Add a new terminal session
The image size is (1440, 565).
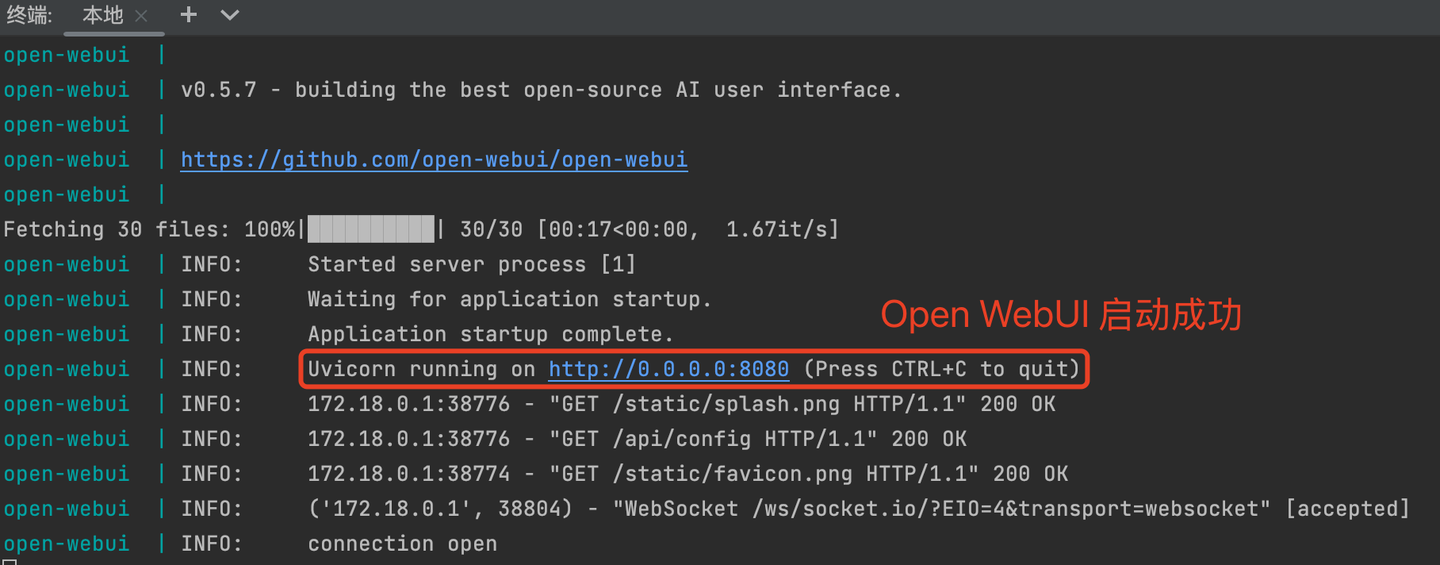(189, 15)
